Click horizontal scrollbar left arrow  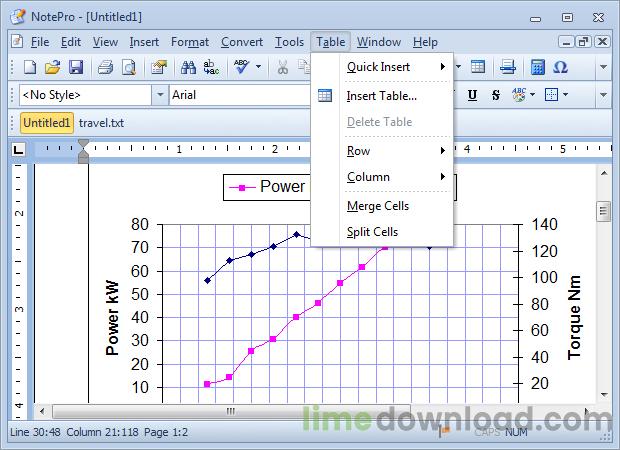click(42, 411)
